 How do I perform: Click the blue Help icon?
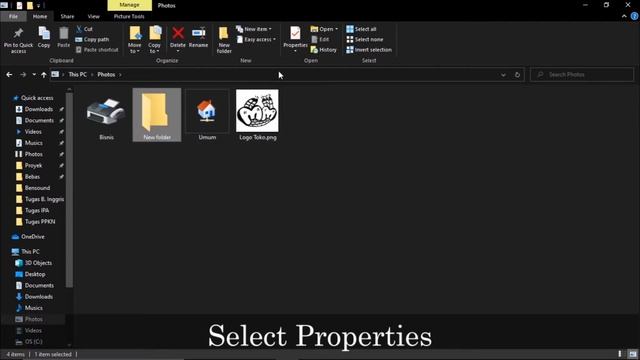point(634,16)
